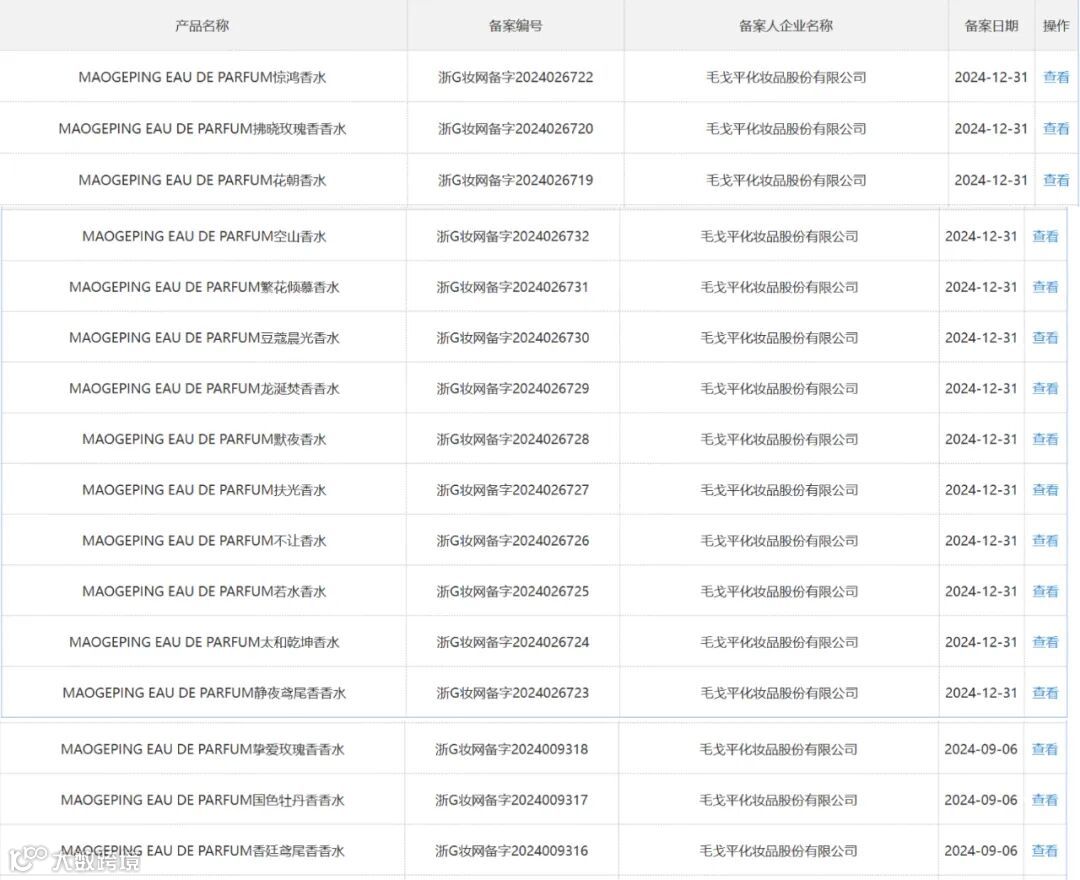The image size is (1080, 880).
Task: Open 查看 link for 拂晓玫瑰香香水 row
Action: pyautogui.click(x=1056, y=128)
